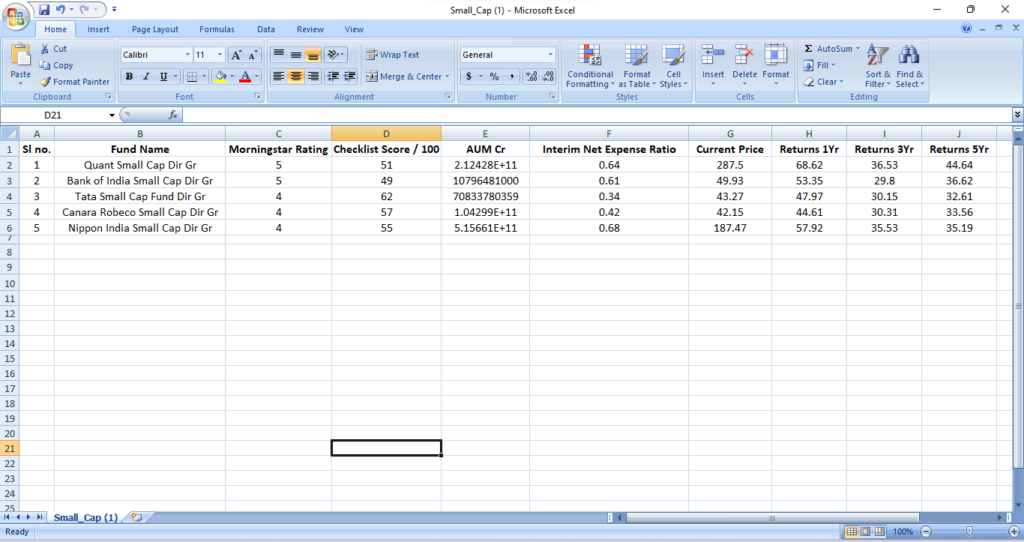
Task: Click the Insert Worksheet button
Action: point(136,517)
